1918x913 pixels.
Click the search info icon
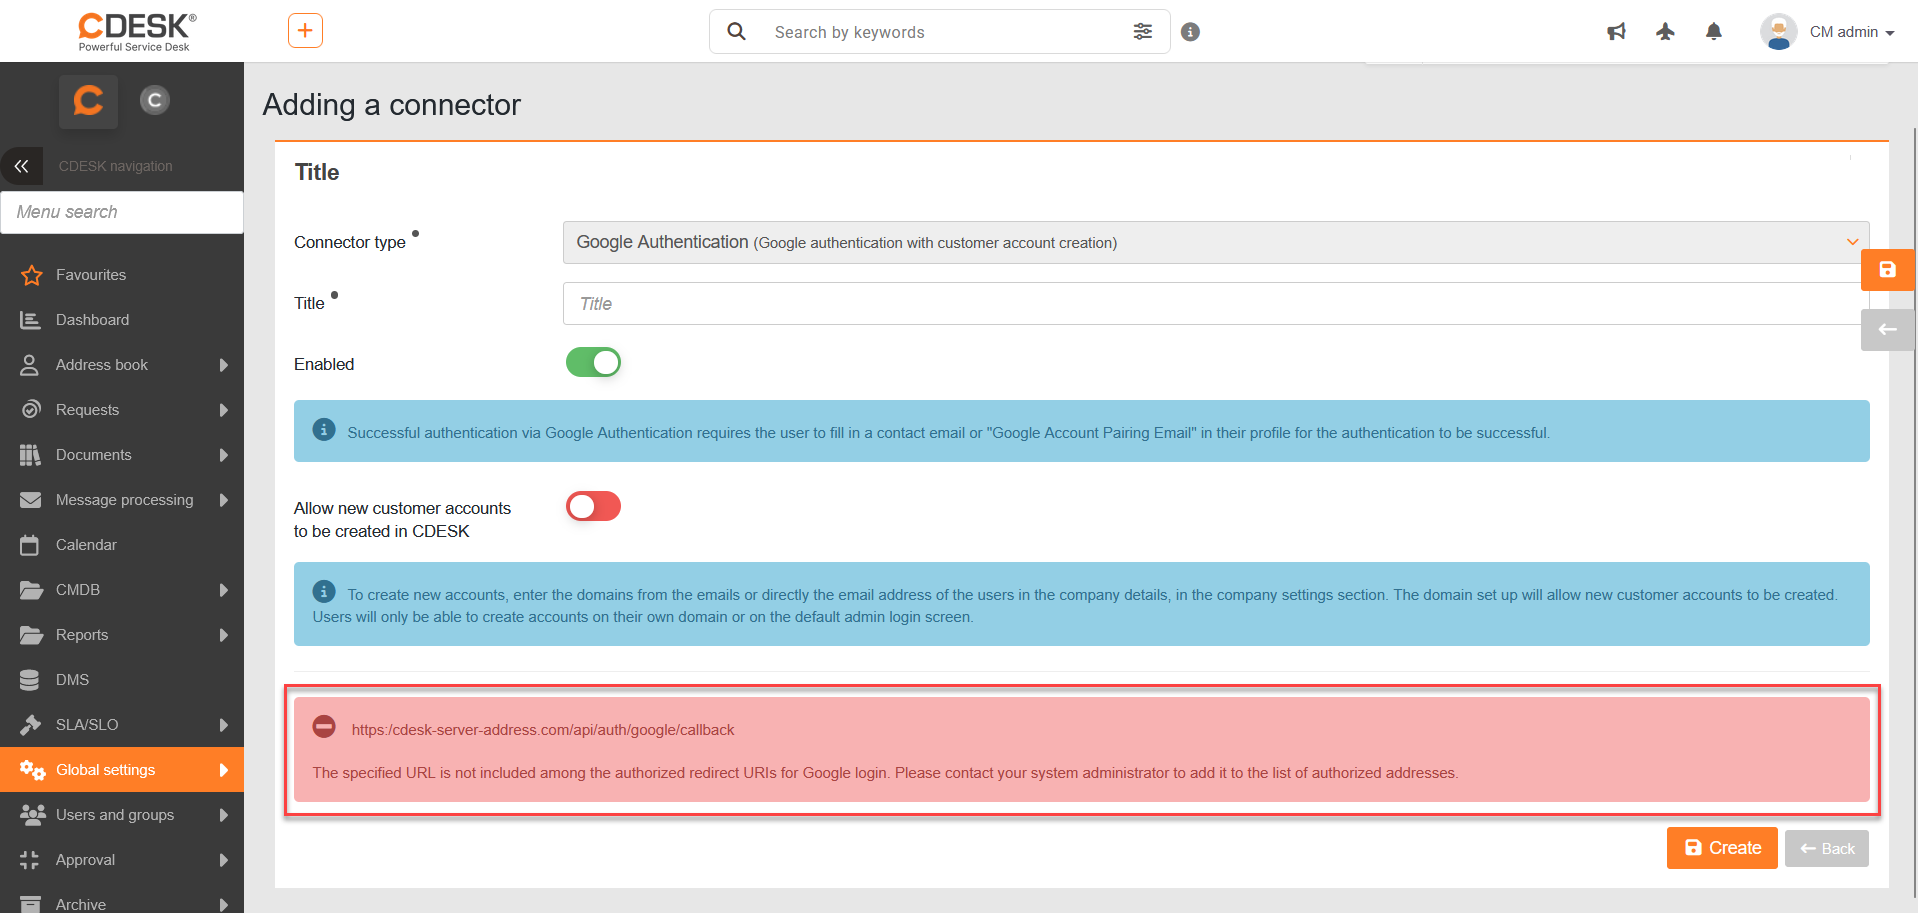(x=1190, y=32)
